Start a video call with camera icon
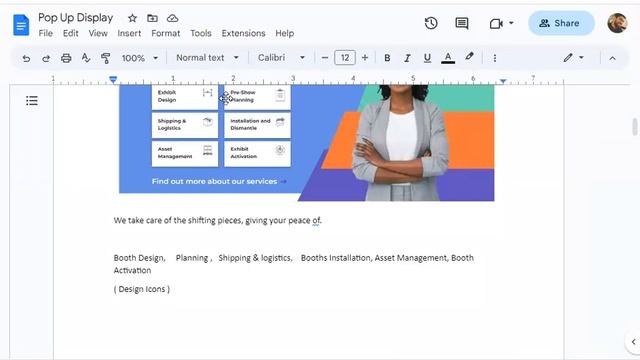Screen dimensions: 640x360 pos(496,24)
